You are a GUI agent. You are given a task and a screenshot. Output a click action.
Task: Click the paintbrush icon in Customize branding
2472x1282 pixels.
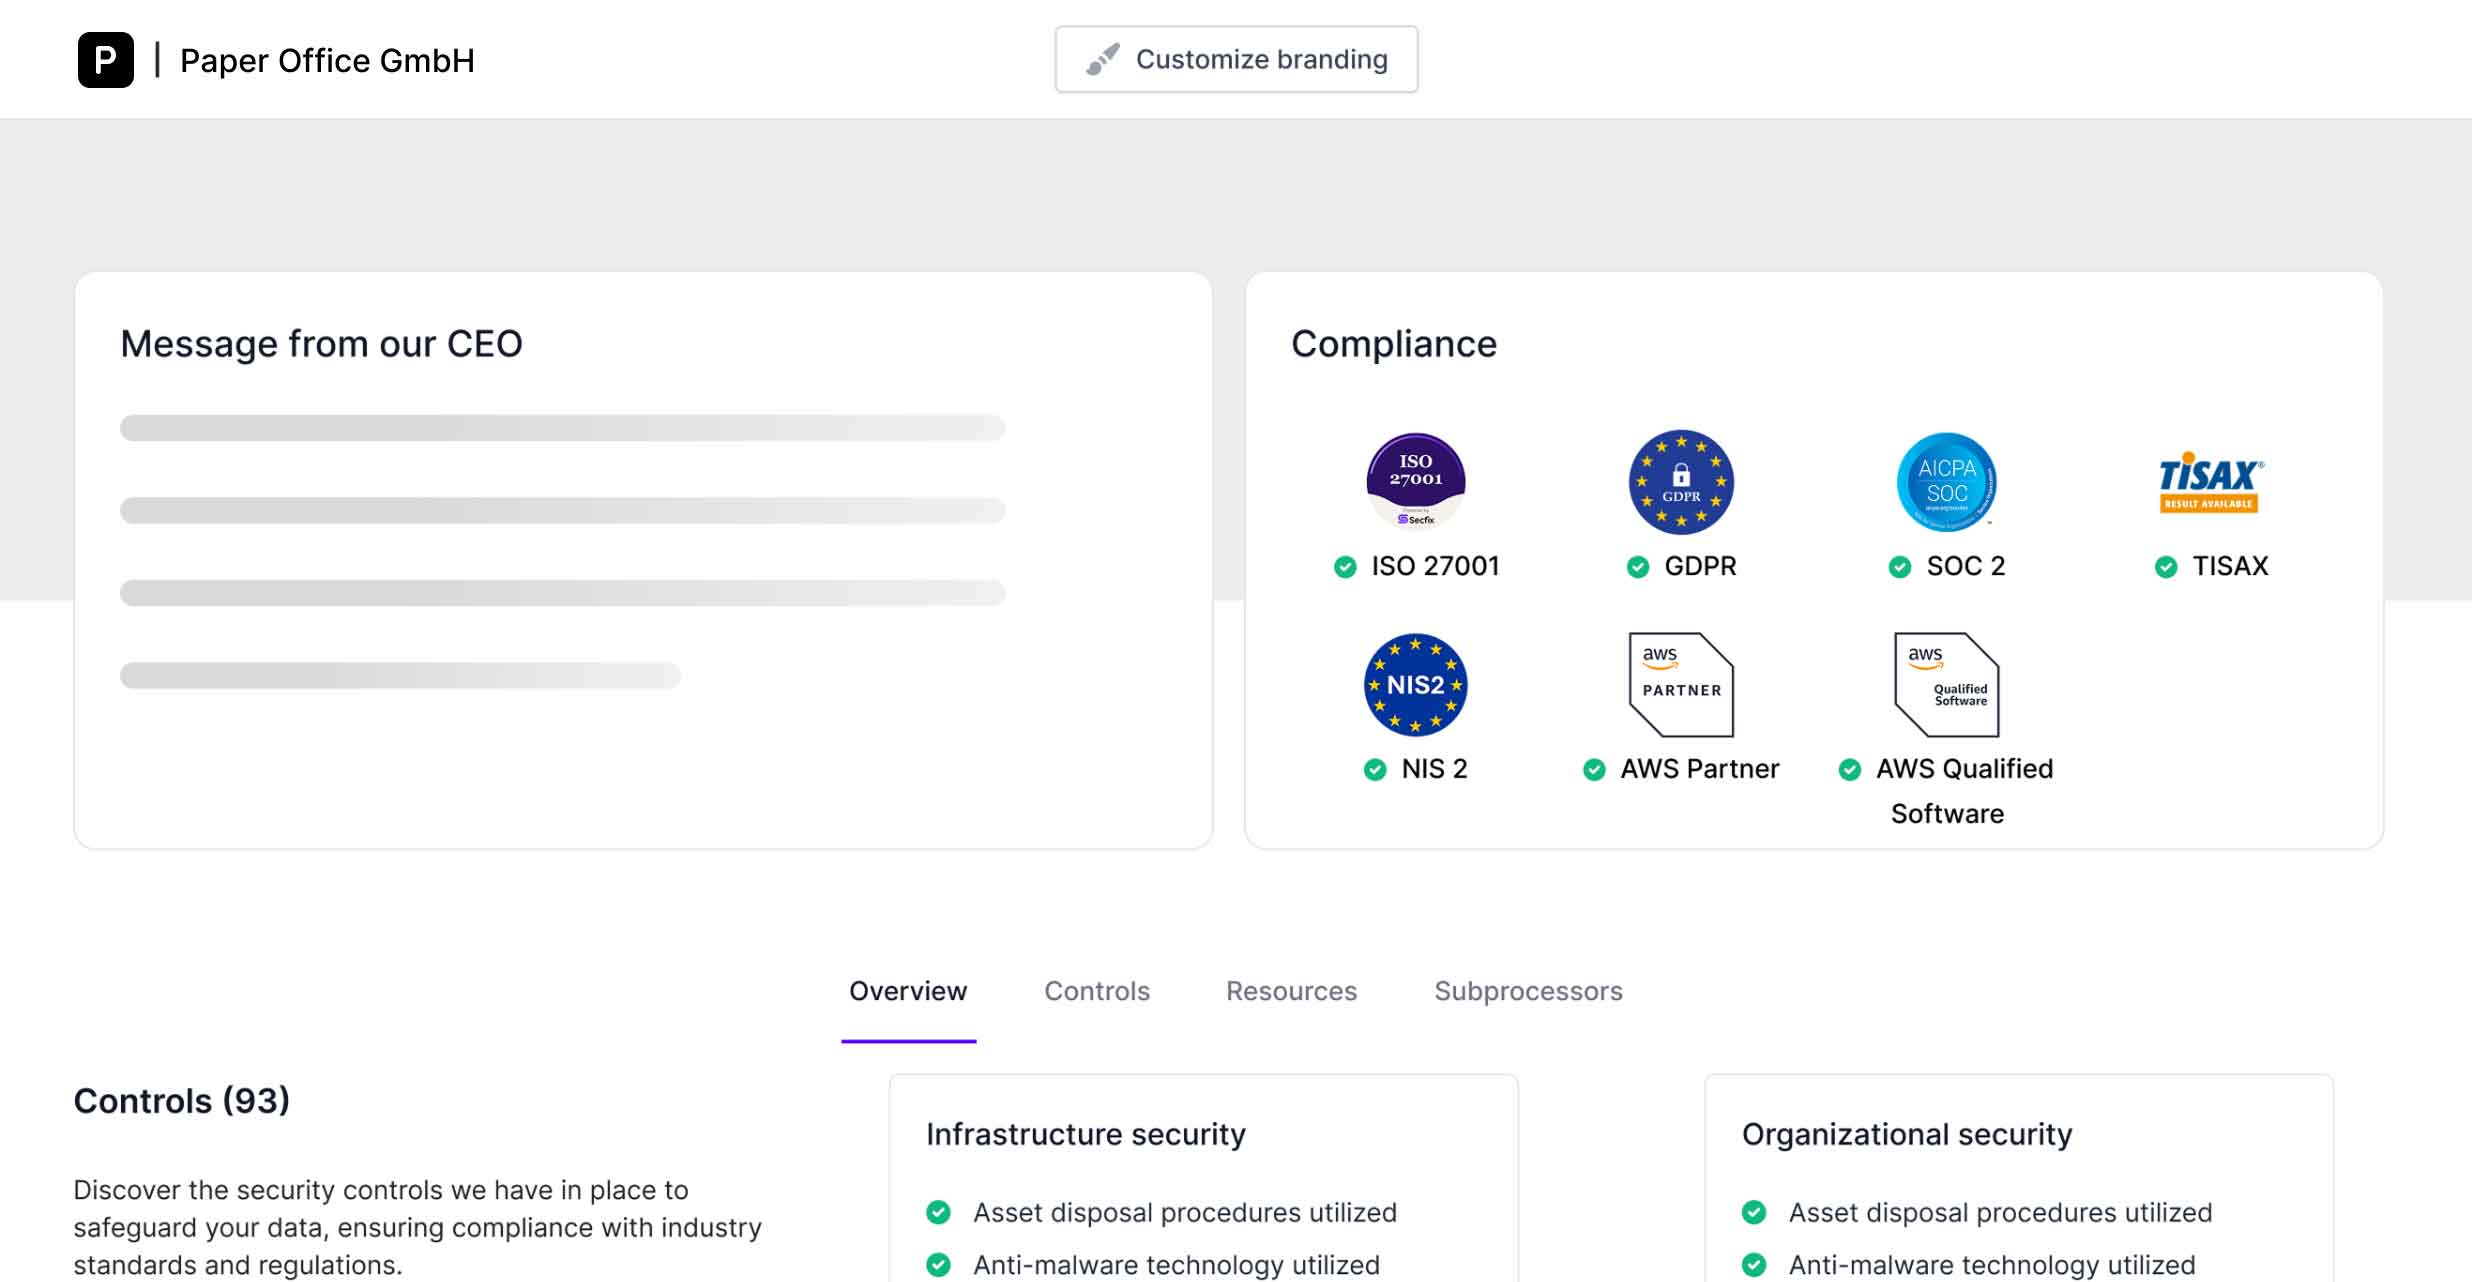coord(1103,59)
